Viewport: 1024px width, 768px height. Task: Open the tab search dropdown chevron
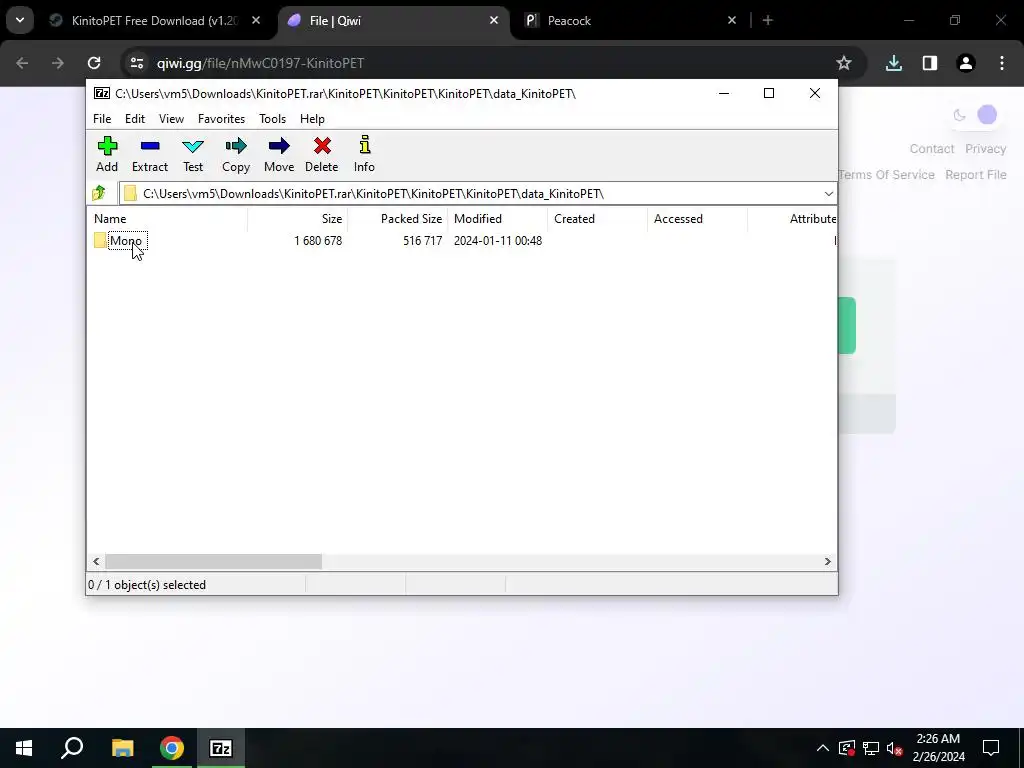[20, 20]
